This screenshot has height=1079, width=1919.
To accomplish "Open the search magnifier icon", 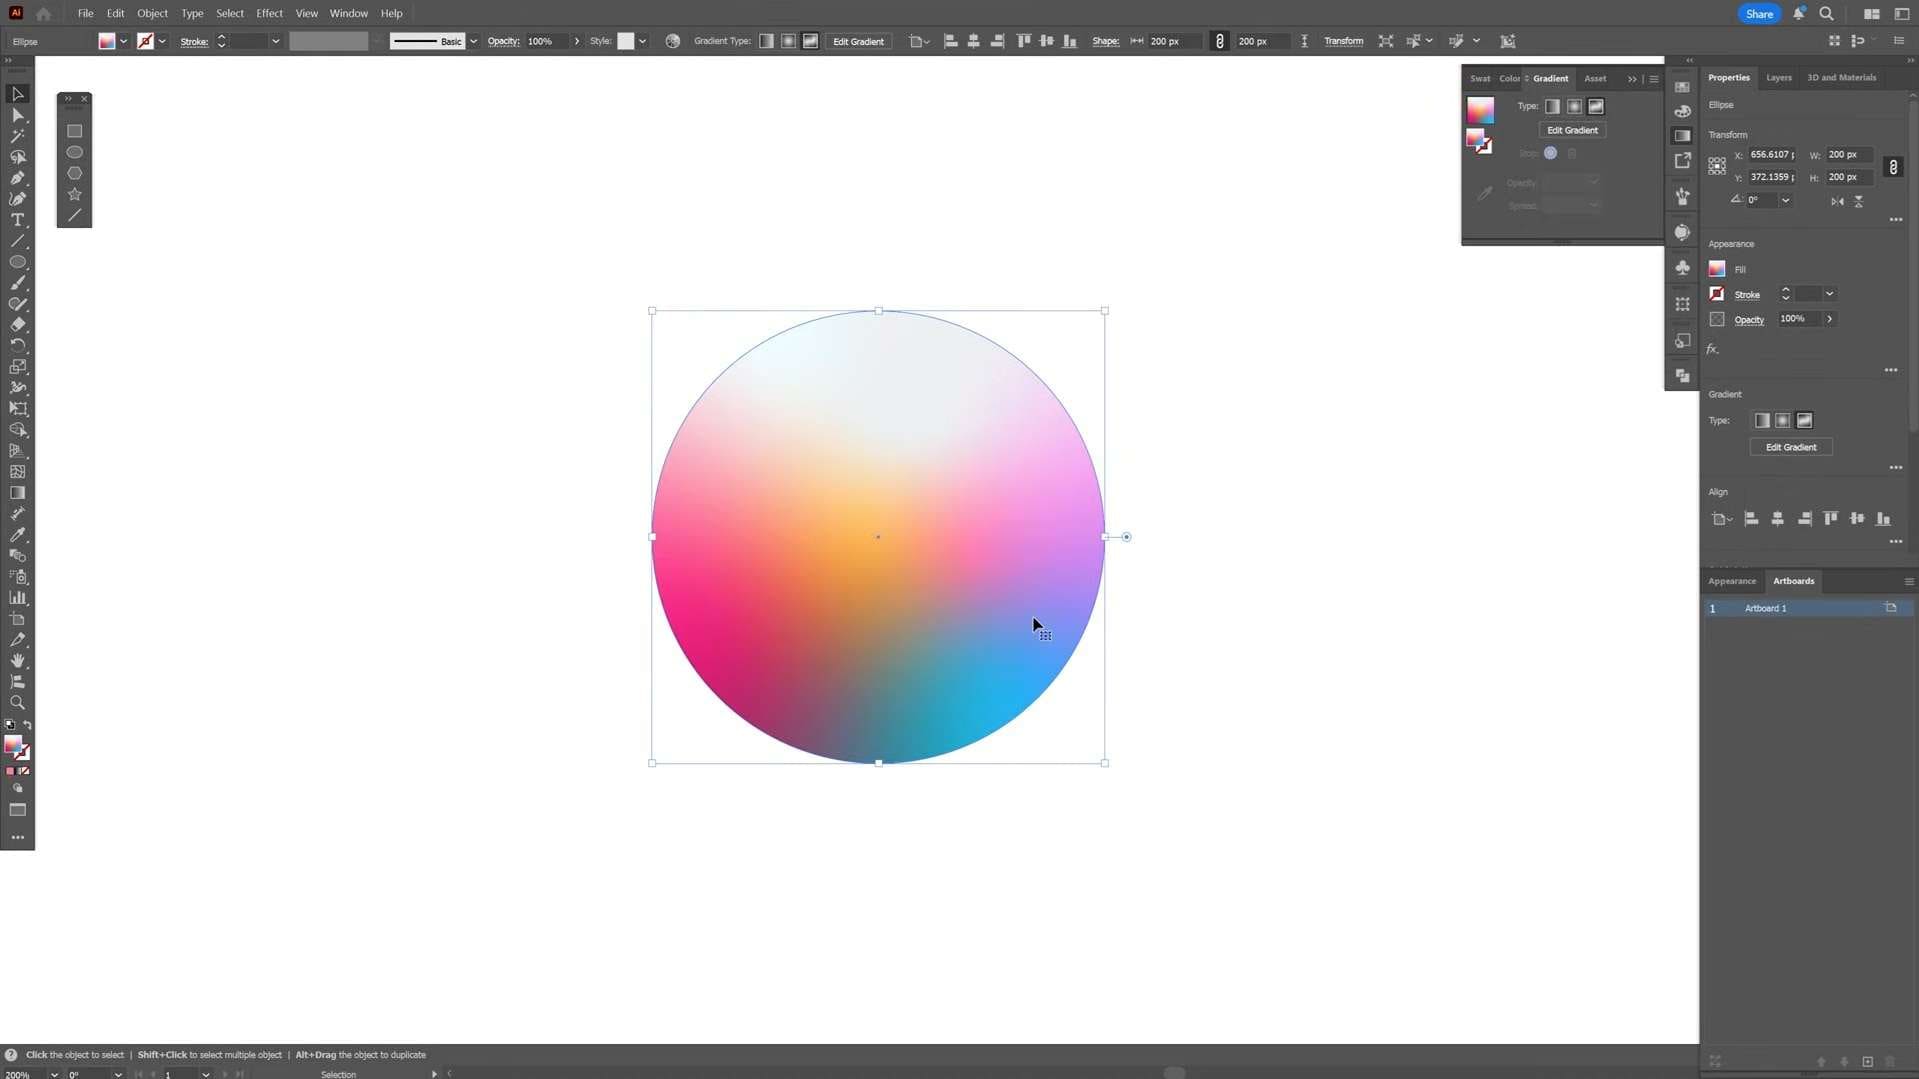I will [x=1826, y=14].
